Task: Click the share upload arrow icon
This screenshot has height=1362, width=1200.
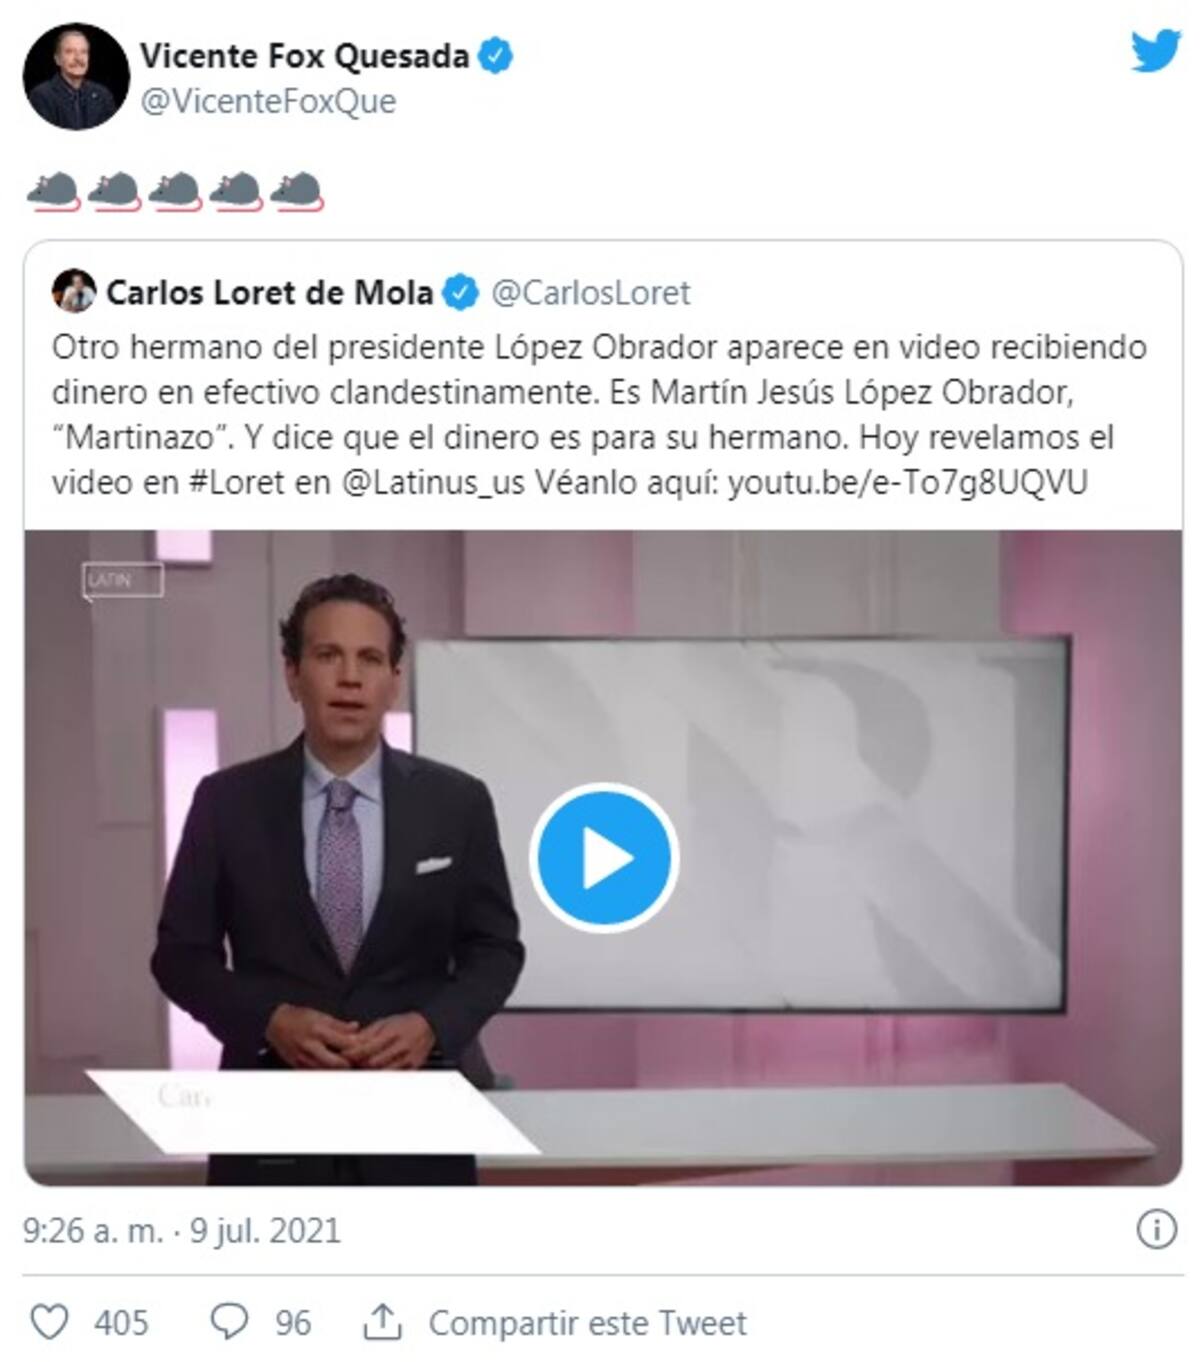Action: tap(382, 1322)
